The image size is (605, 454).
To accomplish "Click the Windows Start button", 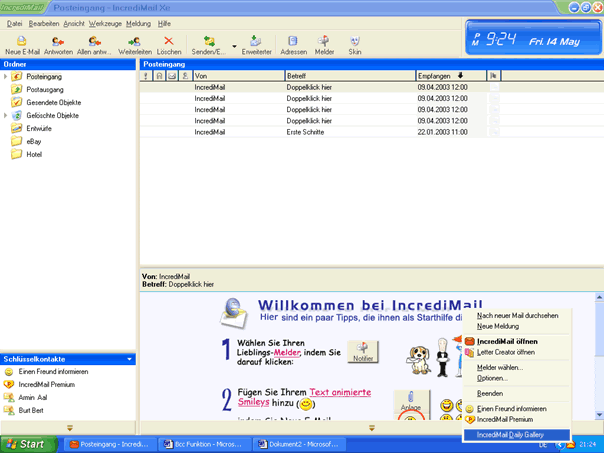I will click(28, 444).
